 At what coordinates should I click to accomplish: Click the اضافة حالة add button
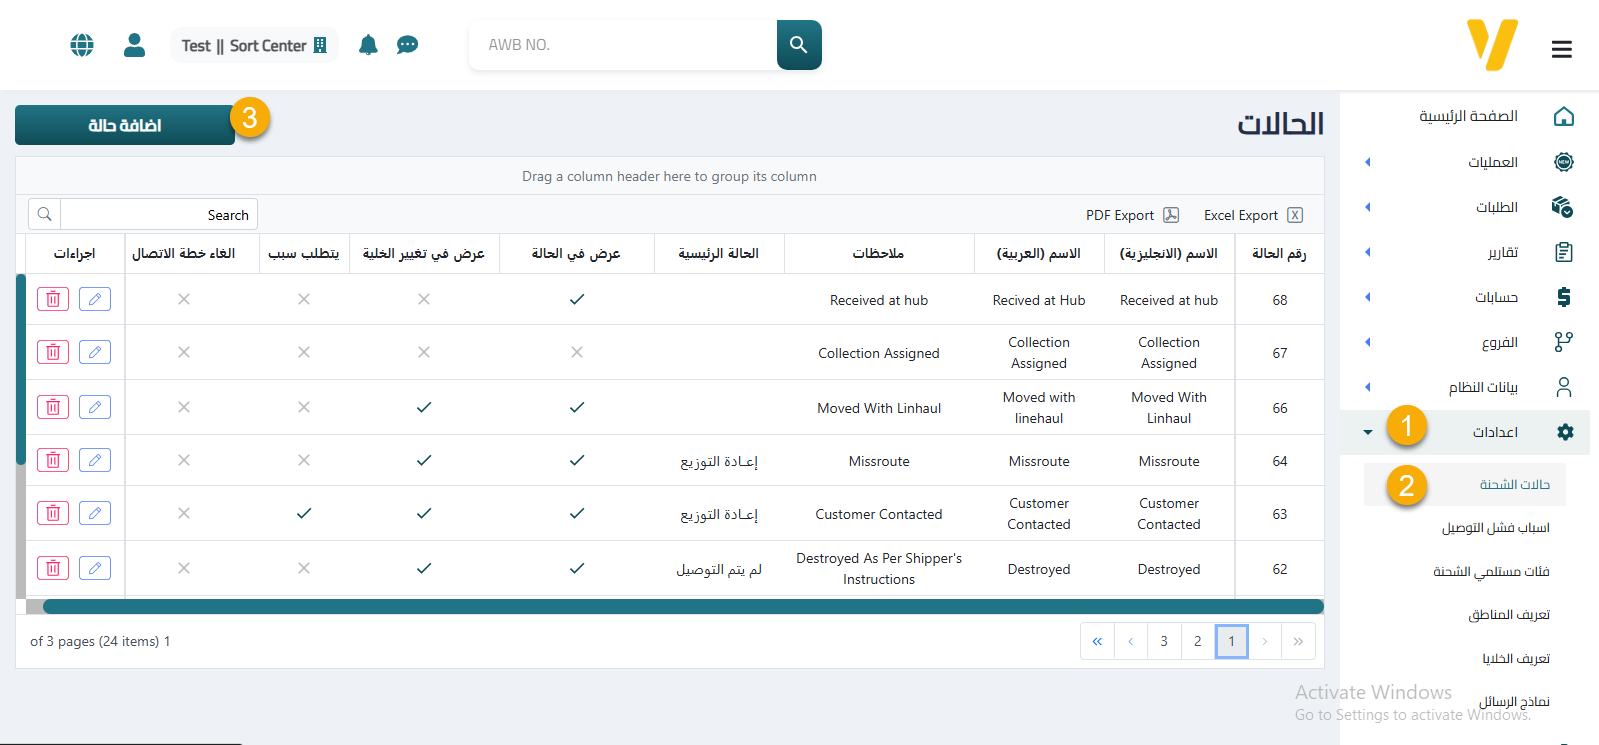click(x=125, y=125)
